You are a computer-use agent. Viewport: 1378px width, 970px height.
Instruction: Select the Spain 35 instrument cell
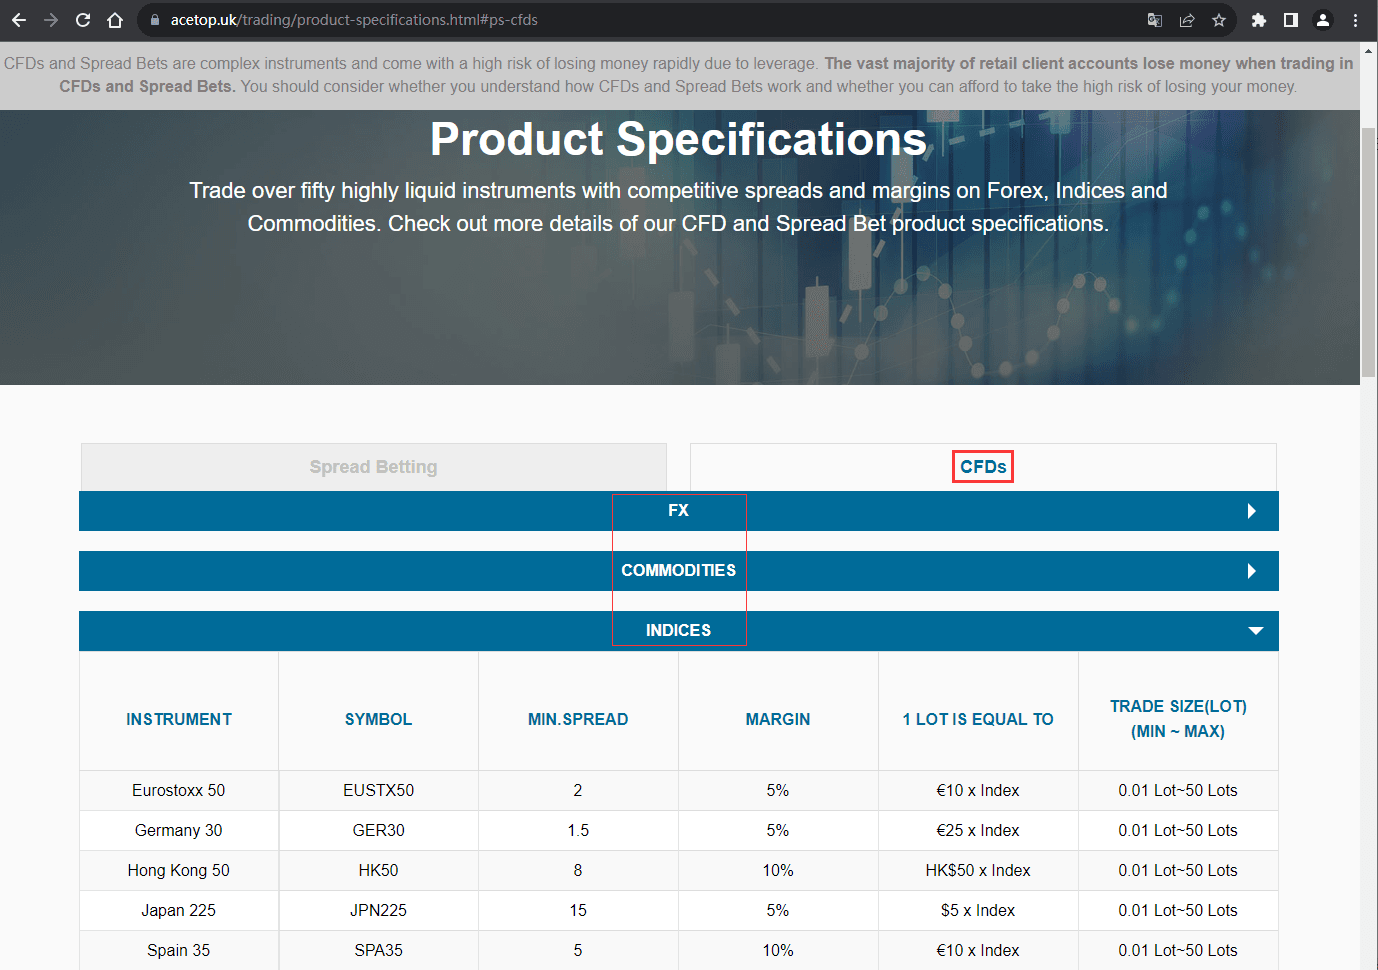point(179,950)
